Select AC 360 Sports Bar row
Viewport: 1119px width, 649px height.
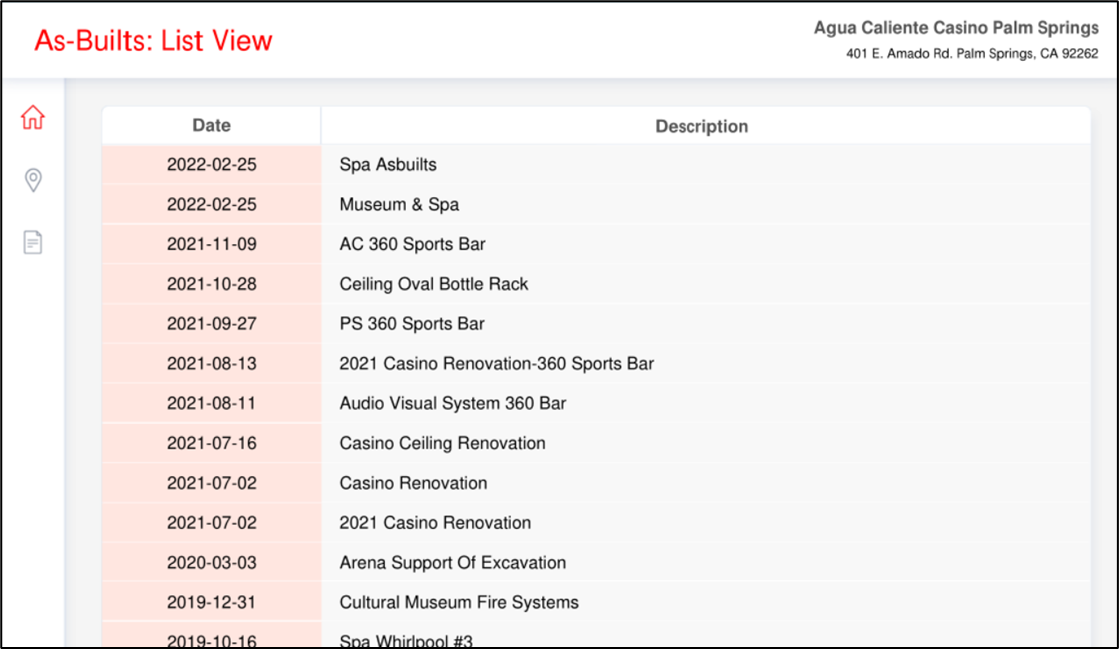point(597,244)
